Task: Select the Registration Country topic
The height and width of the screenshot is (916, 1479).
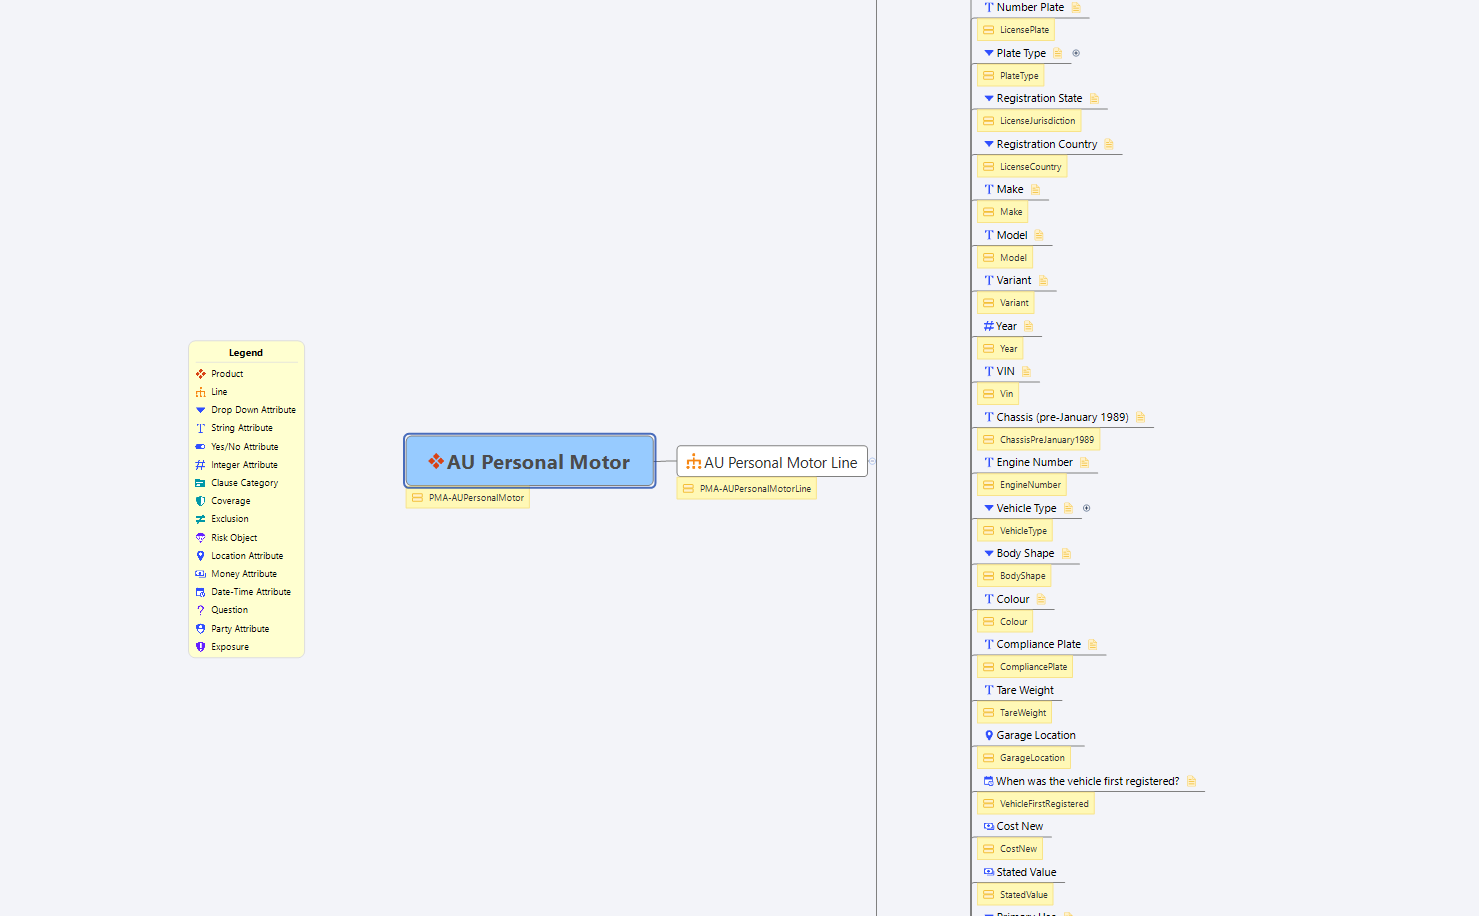Action: tap(1046, 145)
